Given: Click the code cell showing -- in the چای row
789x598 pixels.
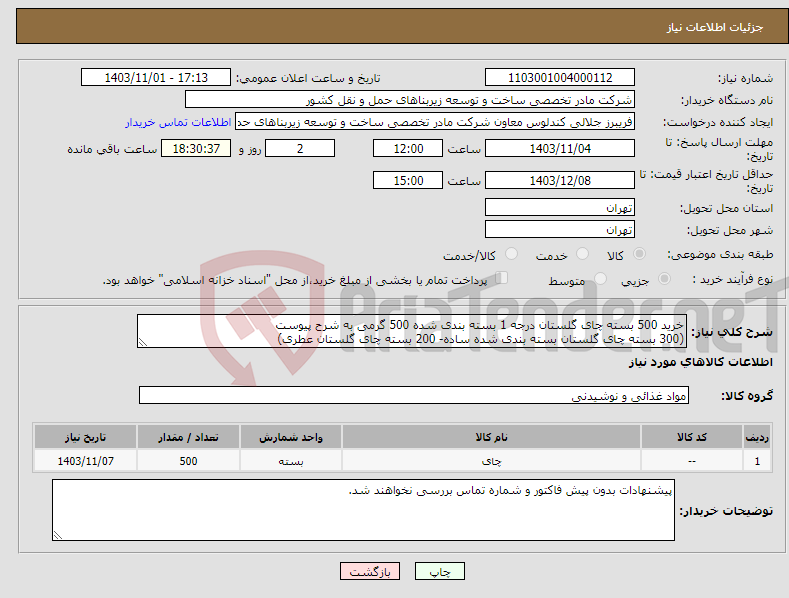Looking at the screenshot, I should pyautogui.click(x=692, y=461).
